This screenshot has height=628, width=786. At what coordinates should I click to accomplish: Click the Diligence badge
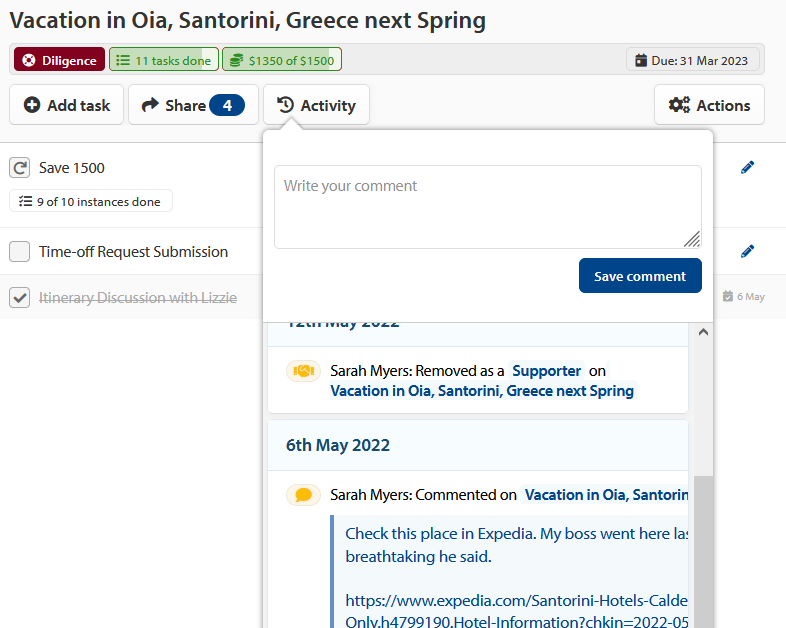click(59, 60)
